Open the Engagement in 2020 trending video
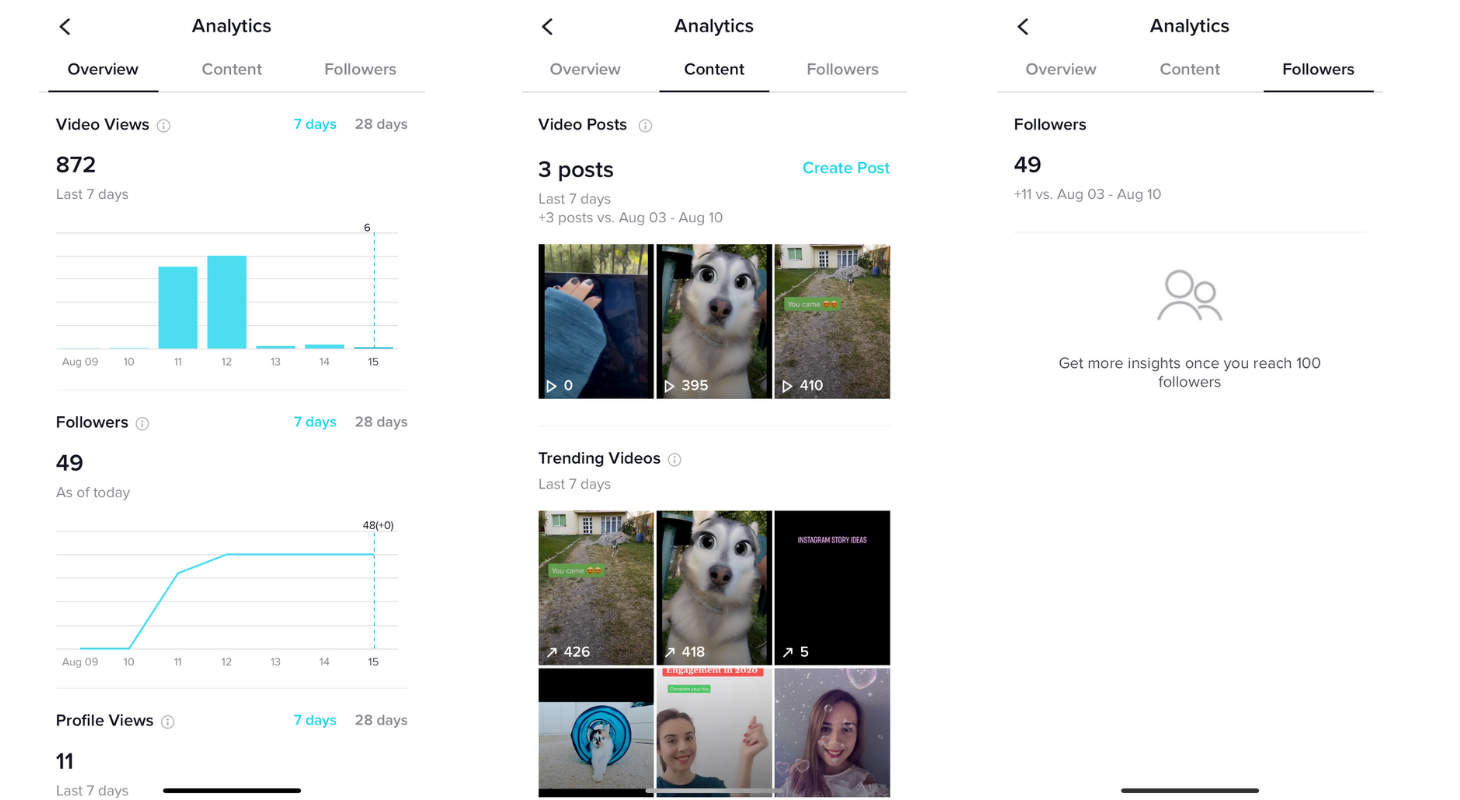 [714, 732]
